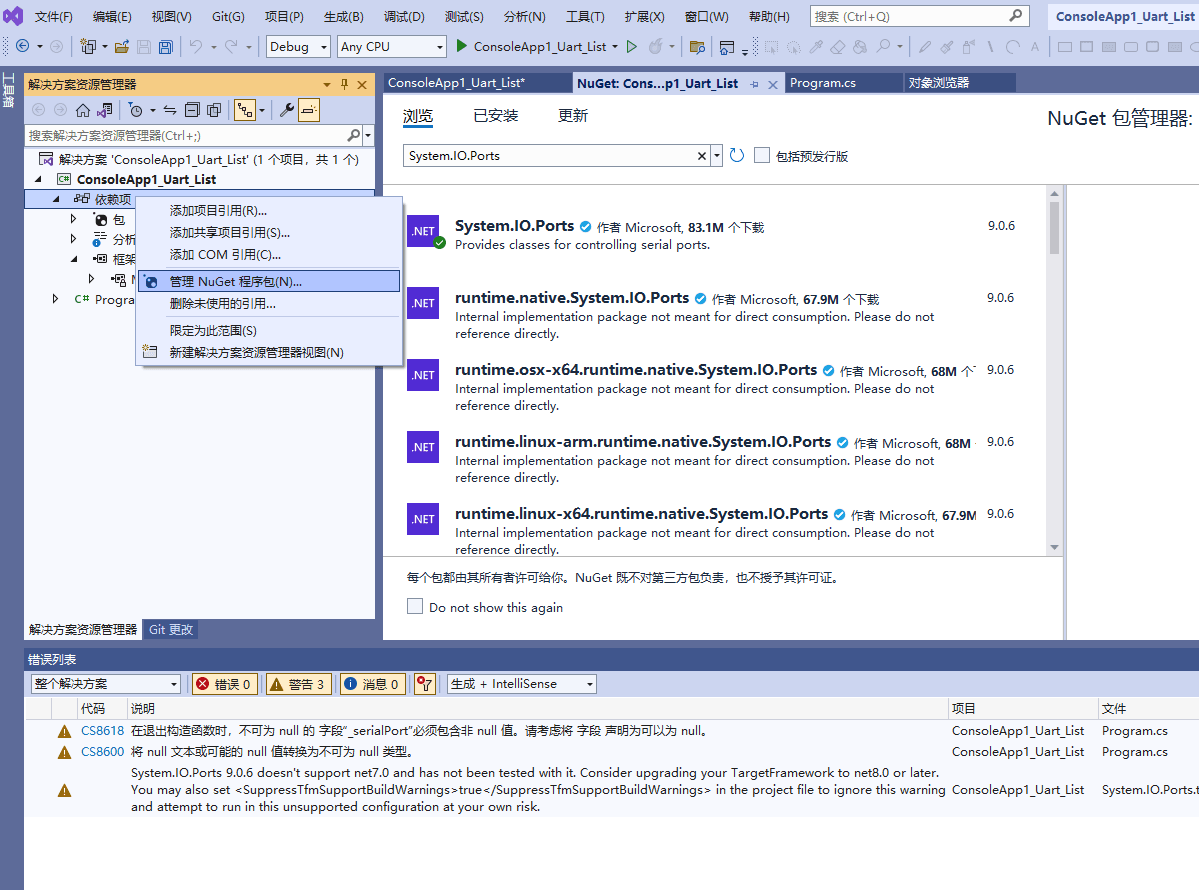
Task: Toggle the 警告 3 filter button
Action: click(x=298, y=684)
